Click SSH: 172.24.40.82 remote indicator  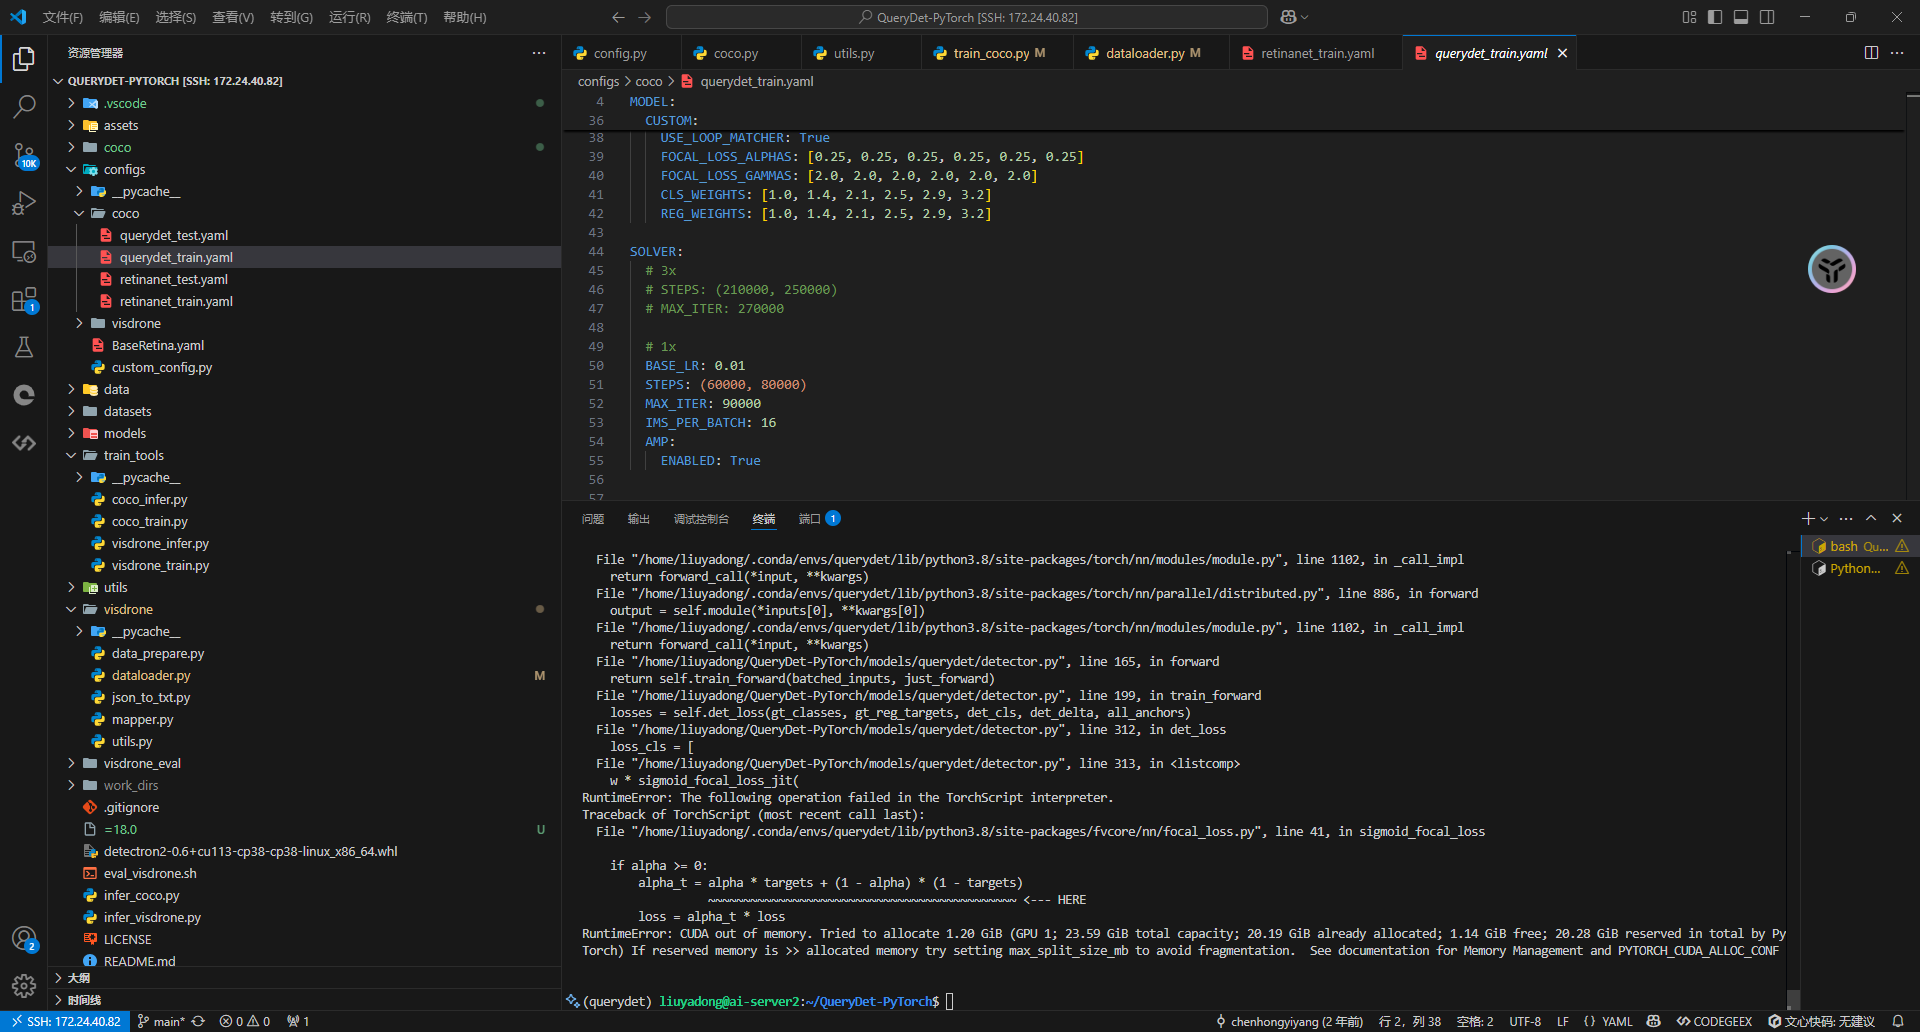(x=65, y=1021)
